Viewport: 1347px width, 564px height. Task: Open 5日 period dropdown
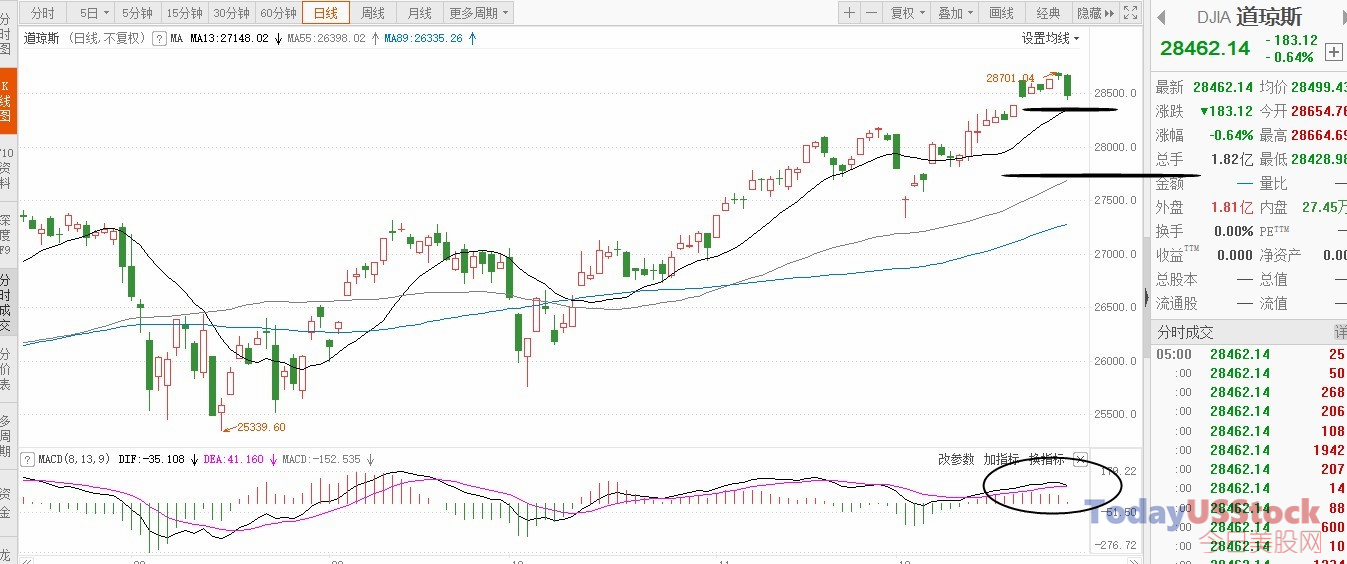click(93, 13)
